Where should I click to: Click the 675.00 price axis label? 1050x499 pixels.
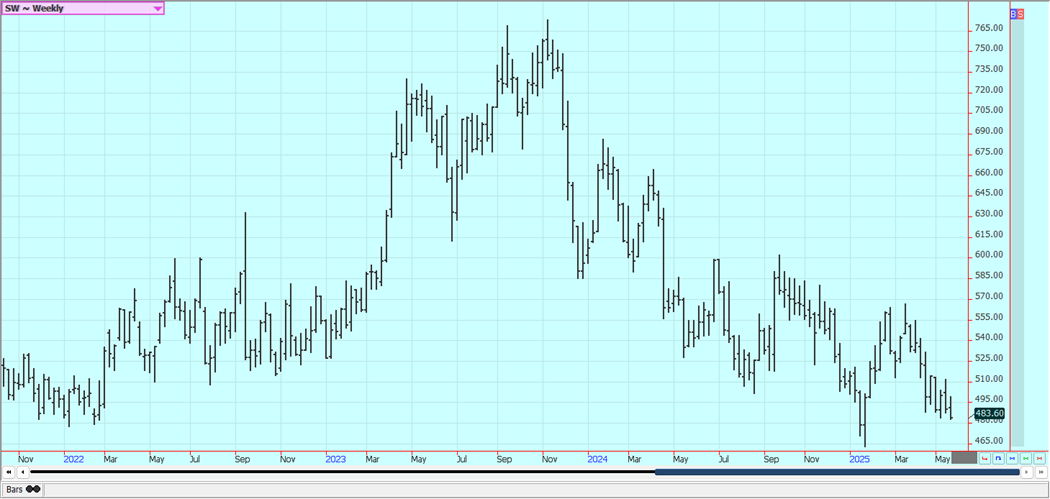pyautogui.click(x=989, y=151)
